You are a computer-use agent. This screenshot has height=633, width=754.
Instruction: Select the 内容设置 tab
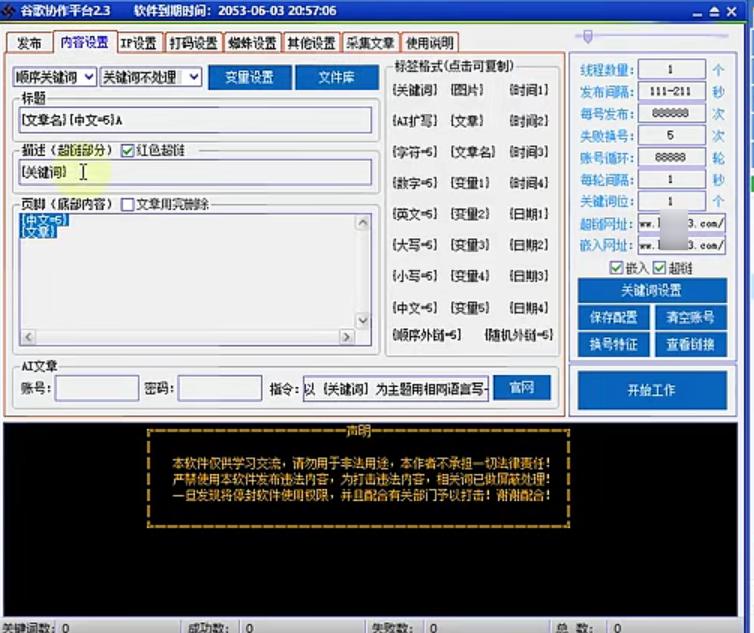[x=85, y=42]
